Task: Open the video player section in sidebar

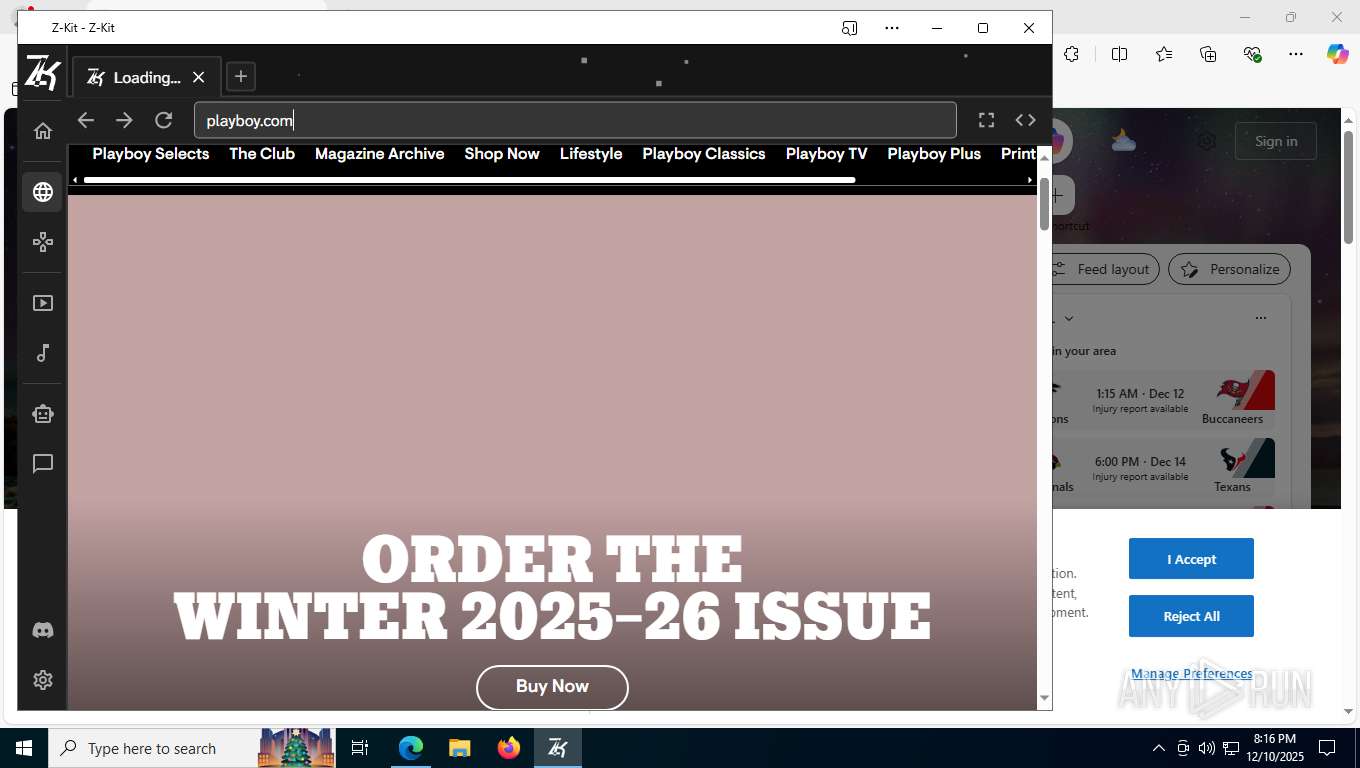Action: pos(43,303)
